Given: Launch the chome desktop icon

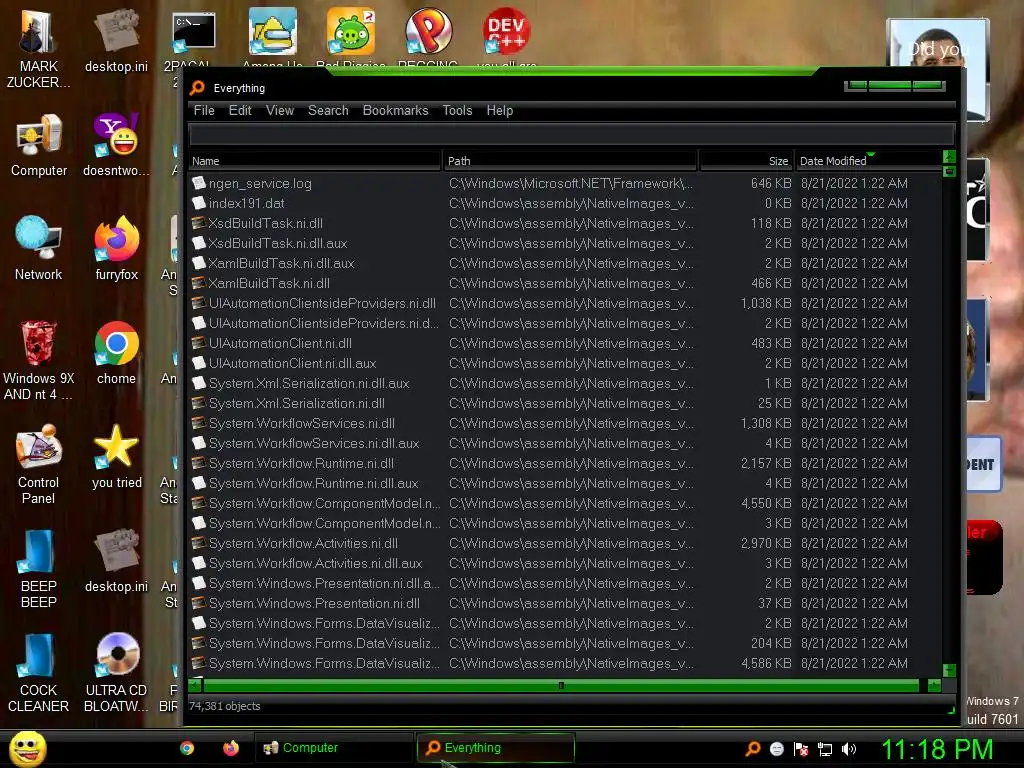Looking at the screenshot, I should (x=116, y=353).
